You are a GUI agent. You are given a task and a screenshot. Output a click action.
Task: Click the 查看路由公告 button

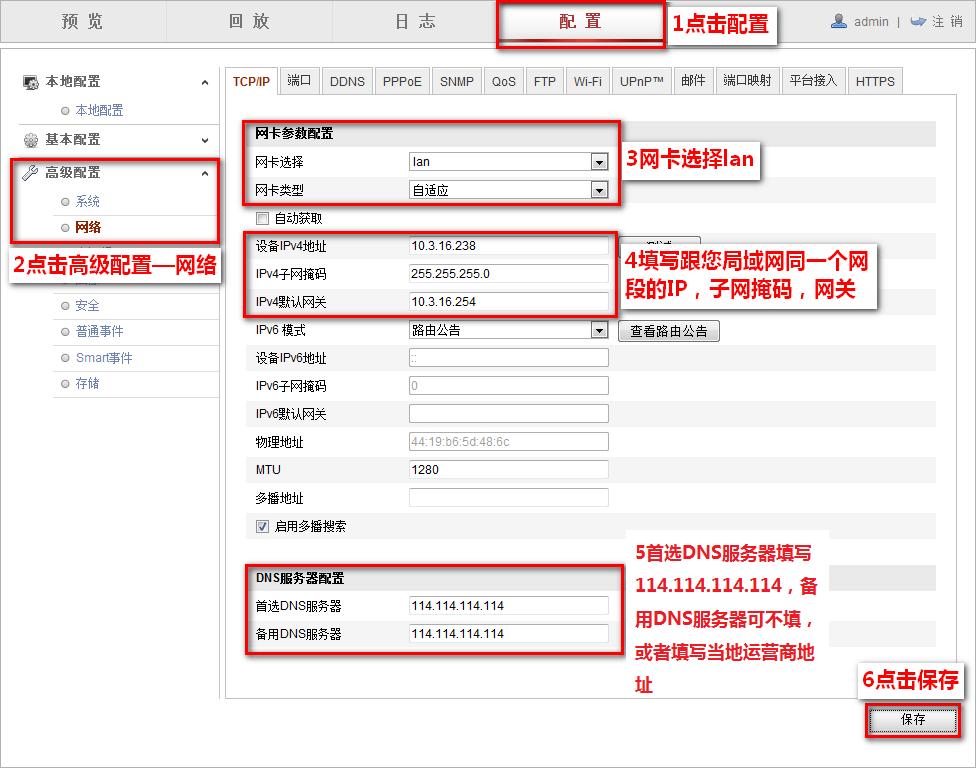pos(670,329)
